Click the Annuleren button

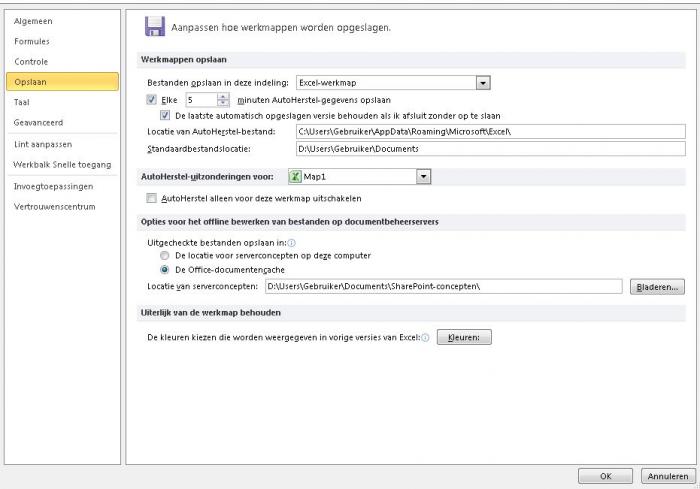click(x=668, y=476)
